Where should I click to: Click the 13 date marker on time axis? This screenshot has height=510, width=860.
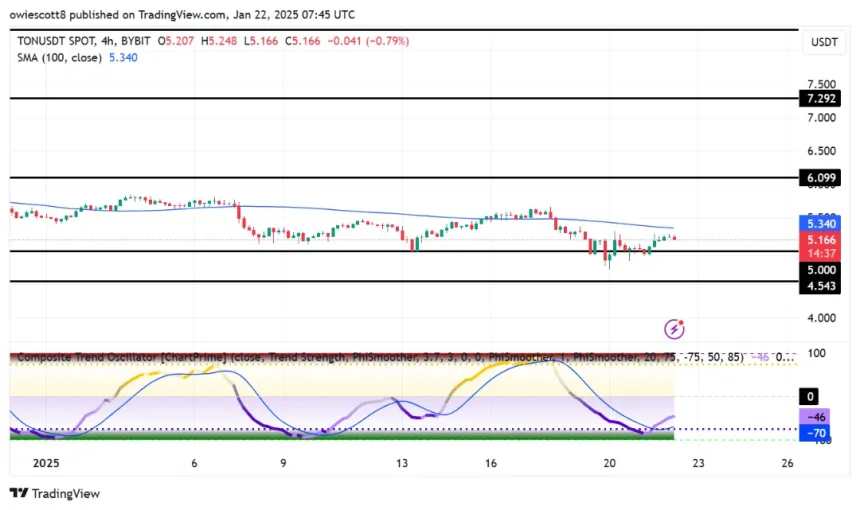pyautogui.click(x=402, y=463)
